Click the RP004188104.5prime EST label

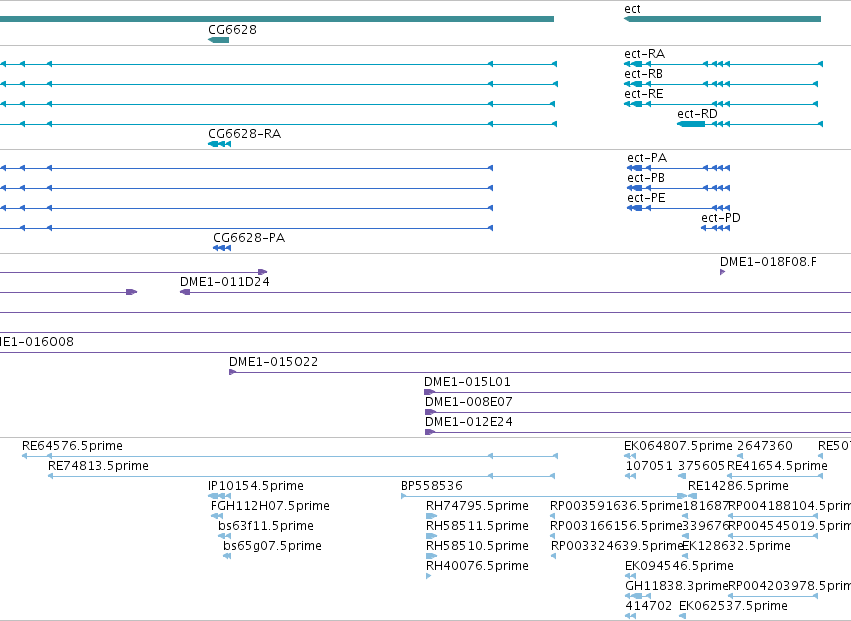coord(790,506)
